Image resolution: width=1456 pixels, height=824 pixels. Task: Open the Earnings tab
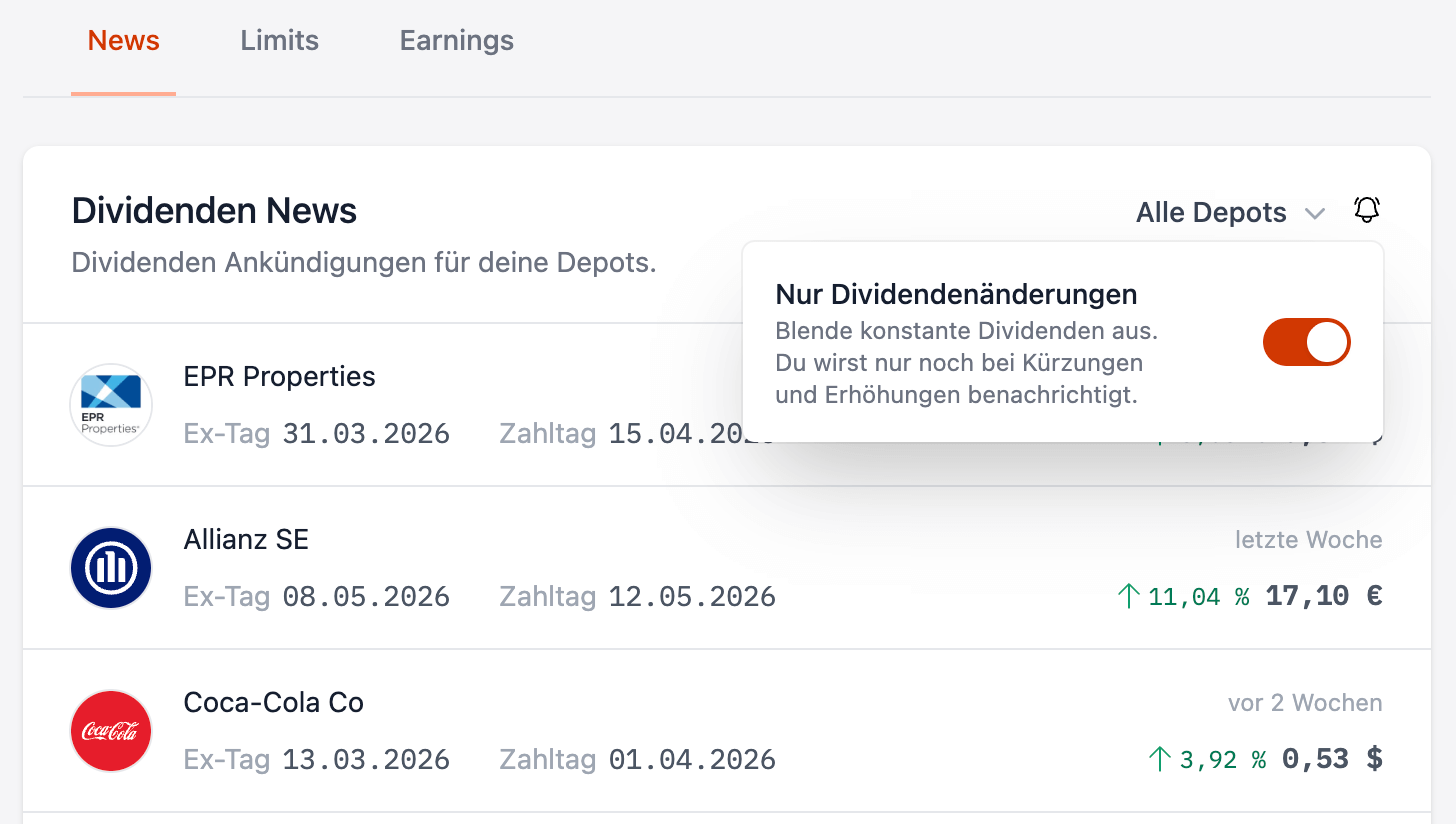(x=456, y=41)
